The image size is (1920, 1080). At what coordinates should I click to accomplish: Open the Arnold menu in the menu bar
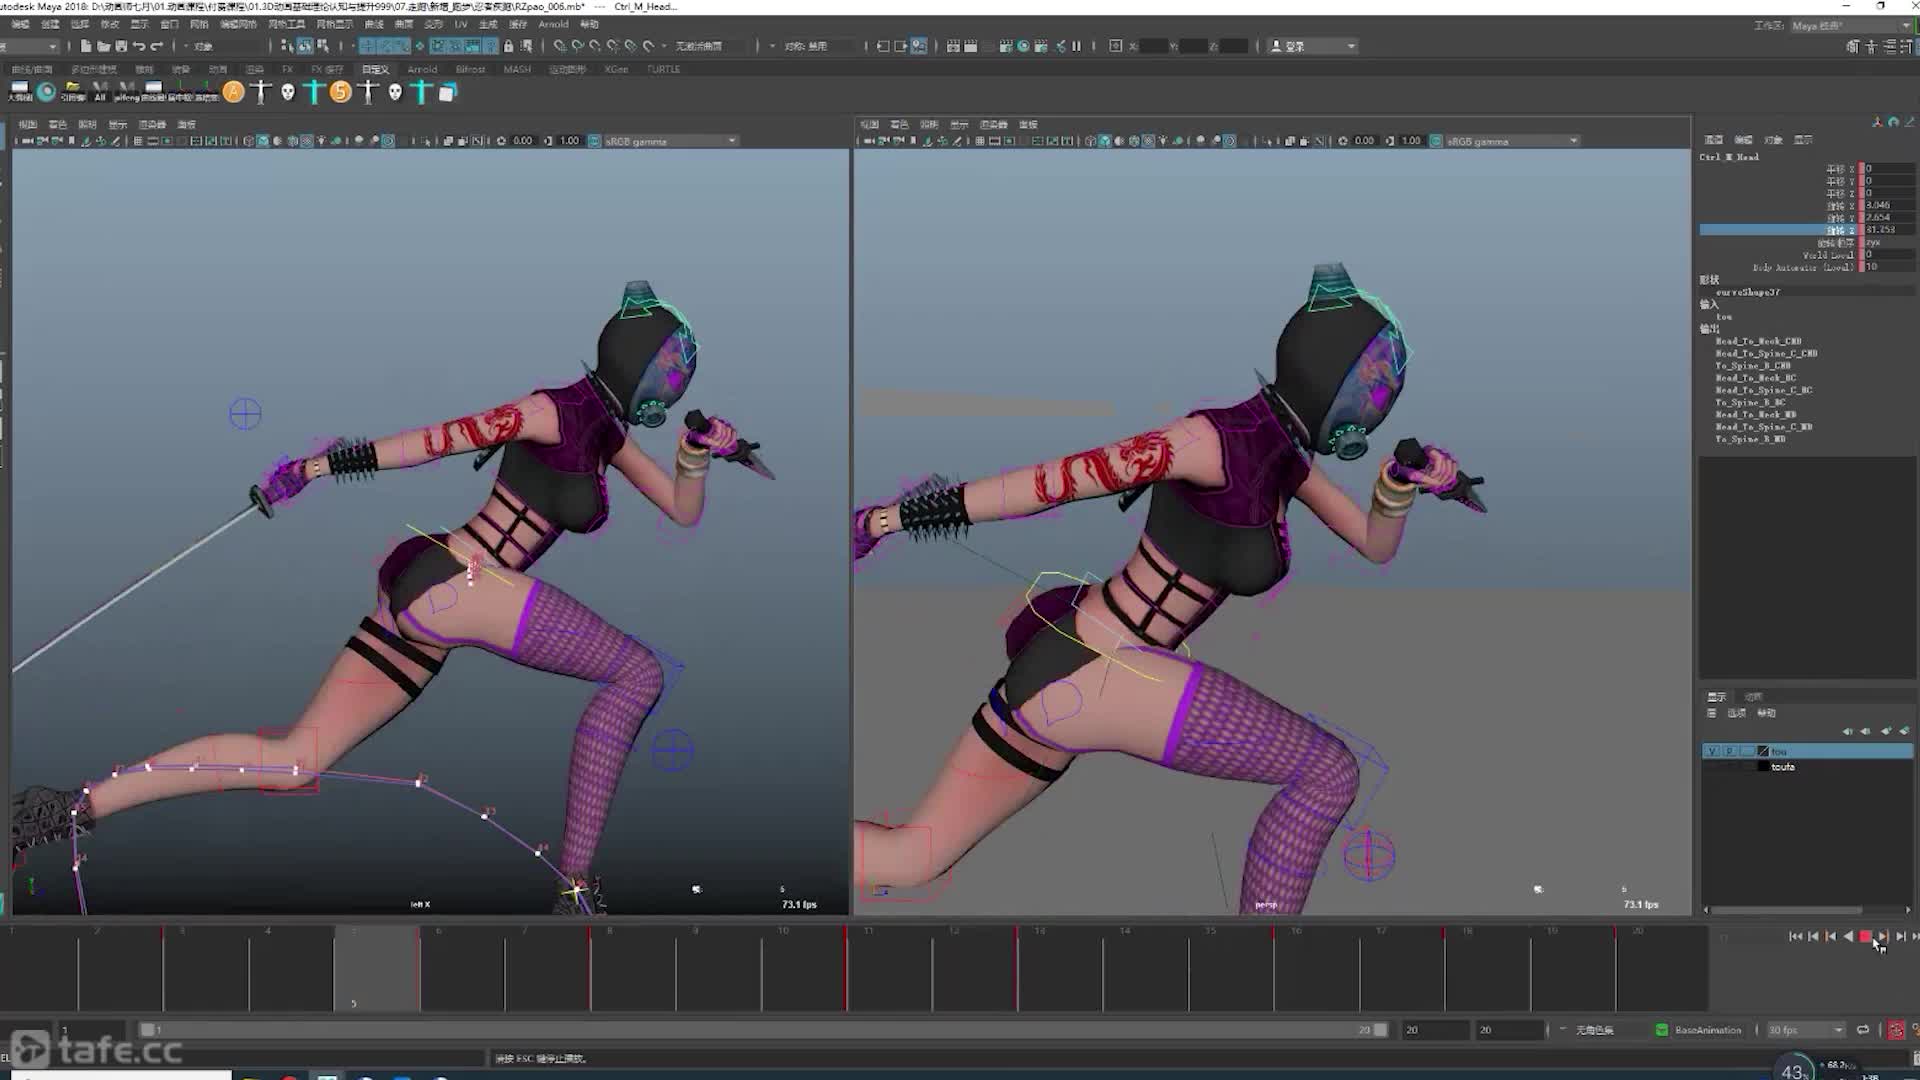pyautogui.click(x=553, y=24)
